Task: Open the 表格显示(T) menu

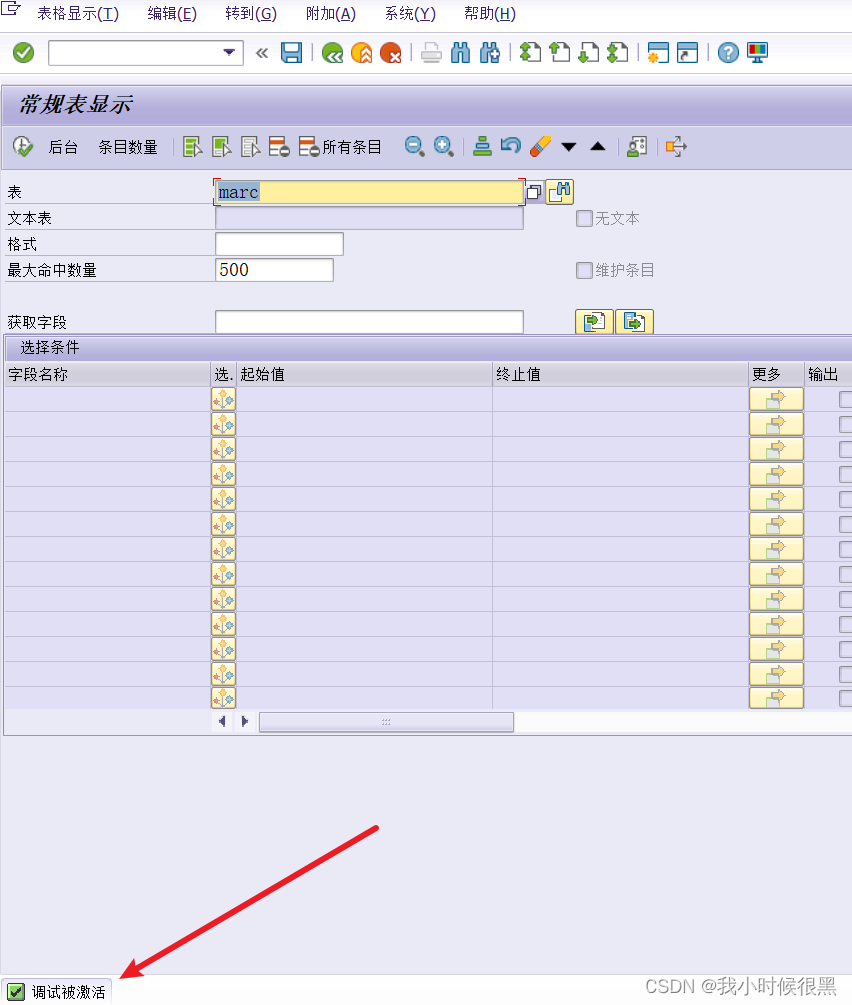Action: (x=78, y=13)
